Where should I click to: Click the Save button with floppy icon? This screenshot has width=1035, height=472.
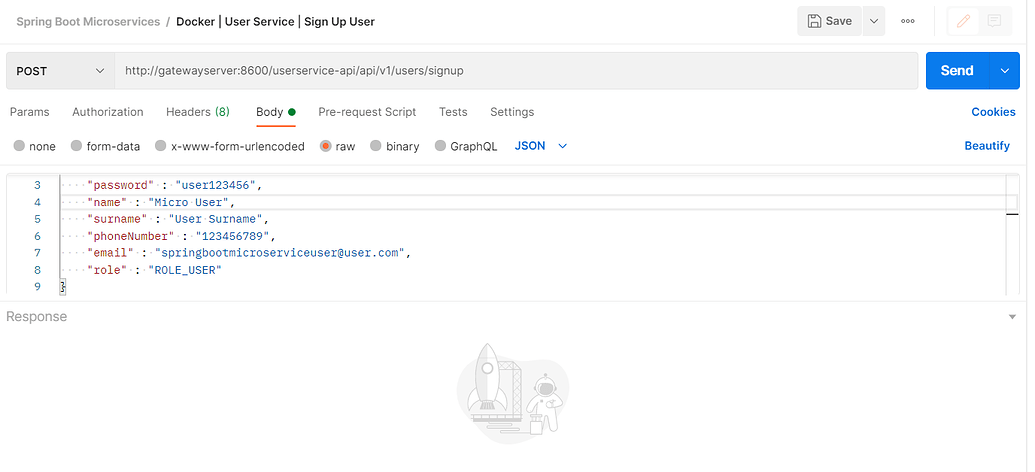coord(829,21)
